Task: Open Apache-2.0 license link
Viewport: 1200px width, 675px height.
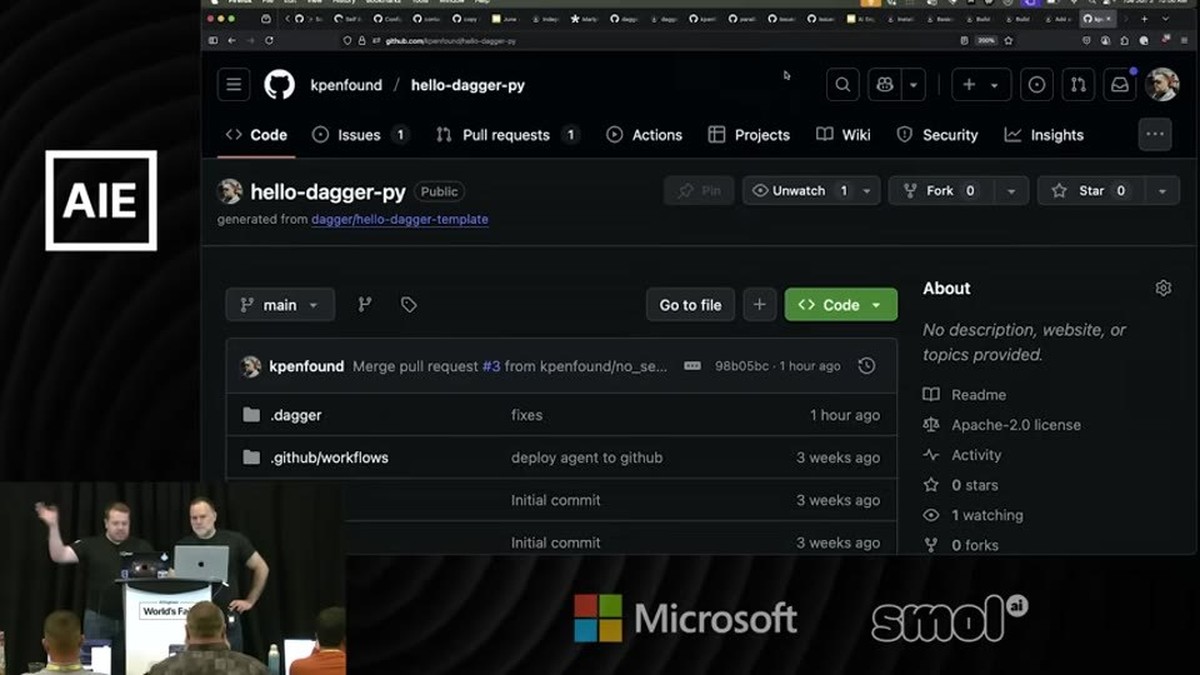Action: pyautogui.click(x=1016, y=425)
